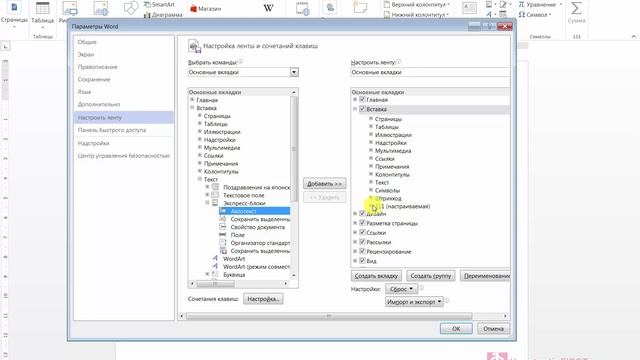Click the Создать группу button
This screenshot has height=360, width=640.
(x=431, y=276)
